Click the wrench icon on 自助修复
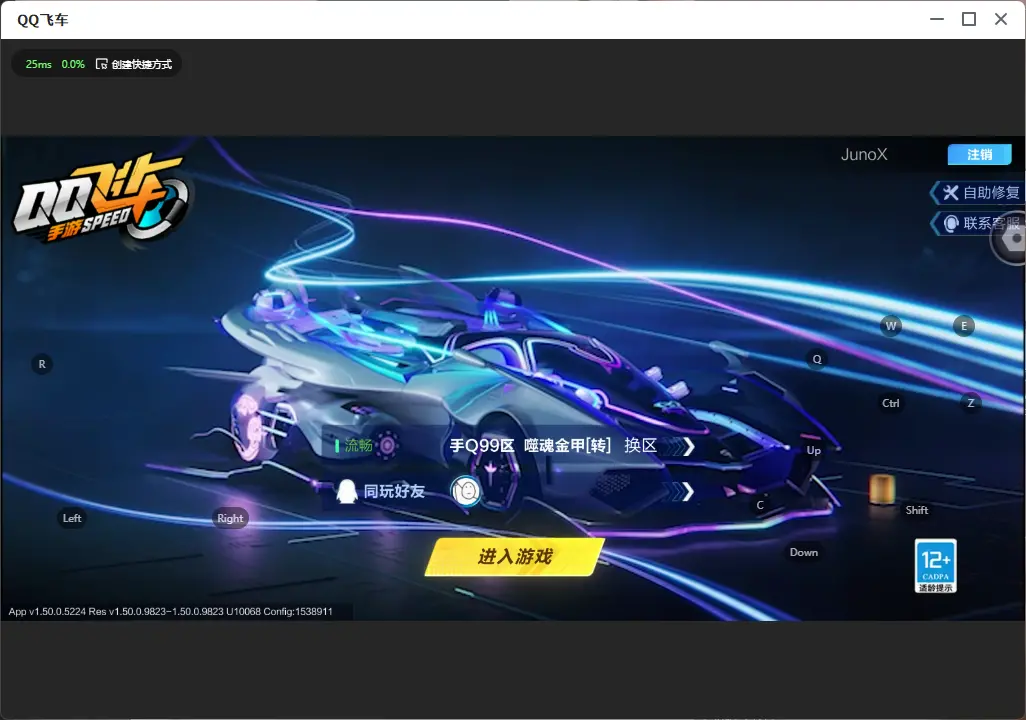This screenshot has width=1026, height=720. click(950, 192)
